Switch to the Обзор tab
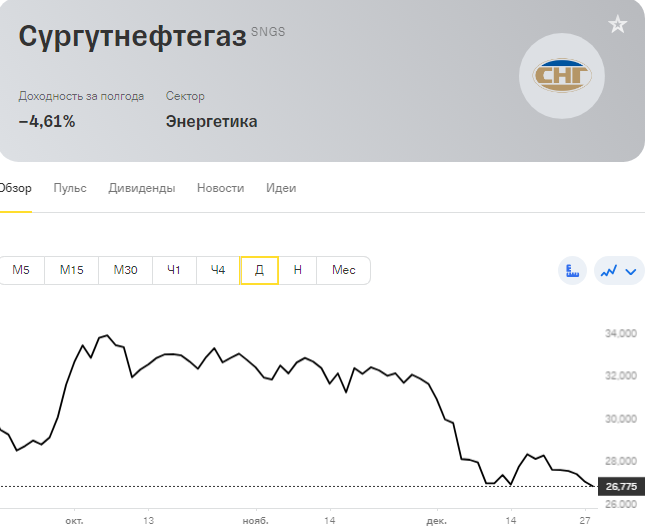This screenshot has width=646, height=530. pos(15,188)
